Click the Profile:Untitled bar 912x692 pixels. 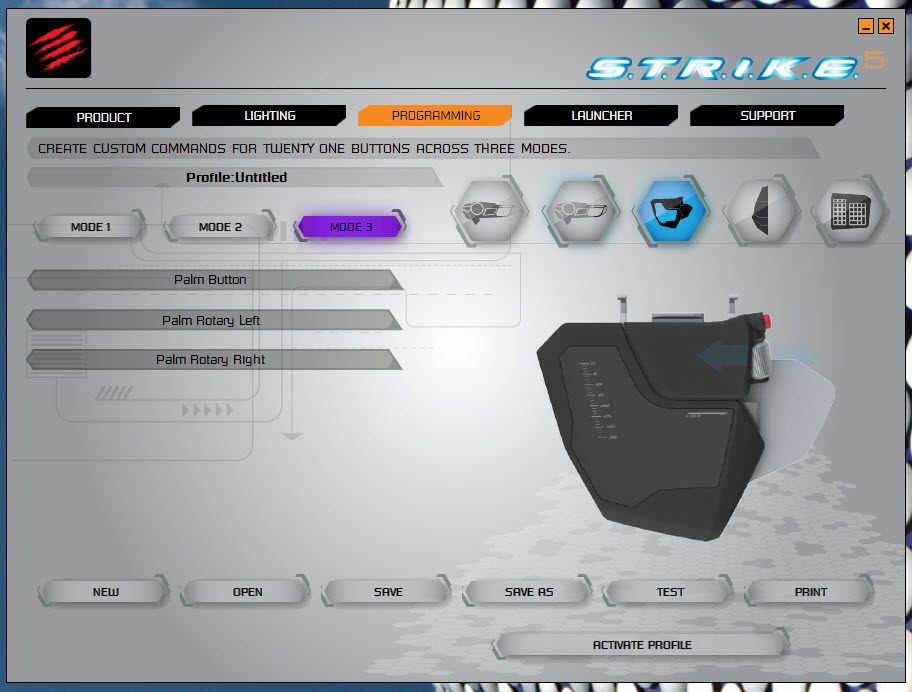click(235, 177)
